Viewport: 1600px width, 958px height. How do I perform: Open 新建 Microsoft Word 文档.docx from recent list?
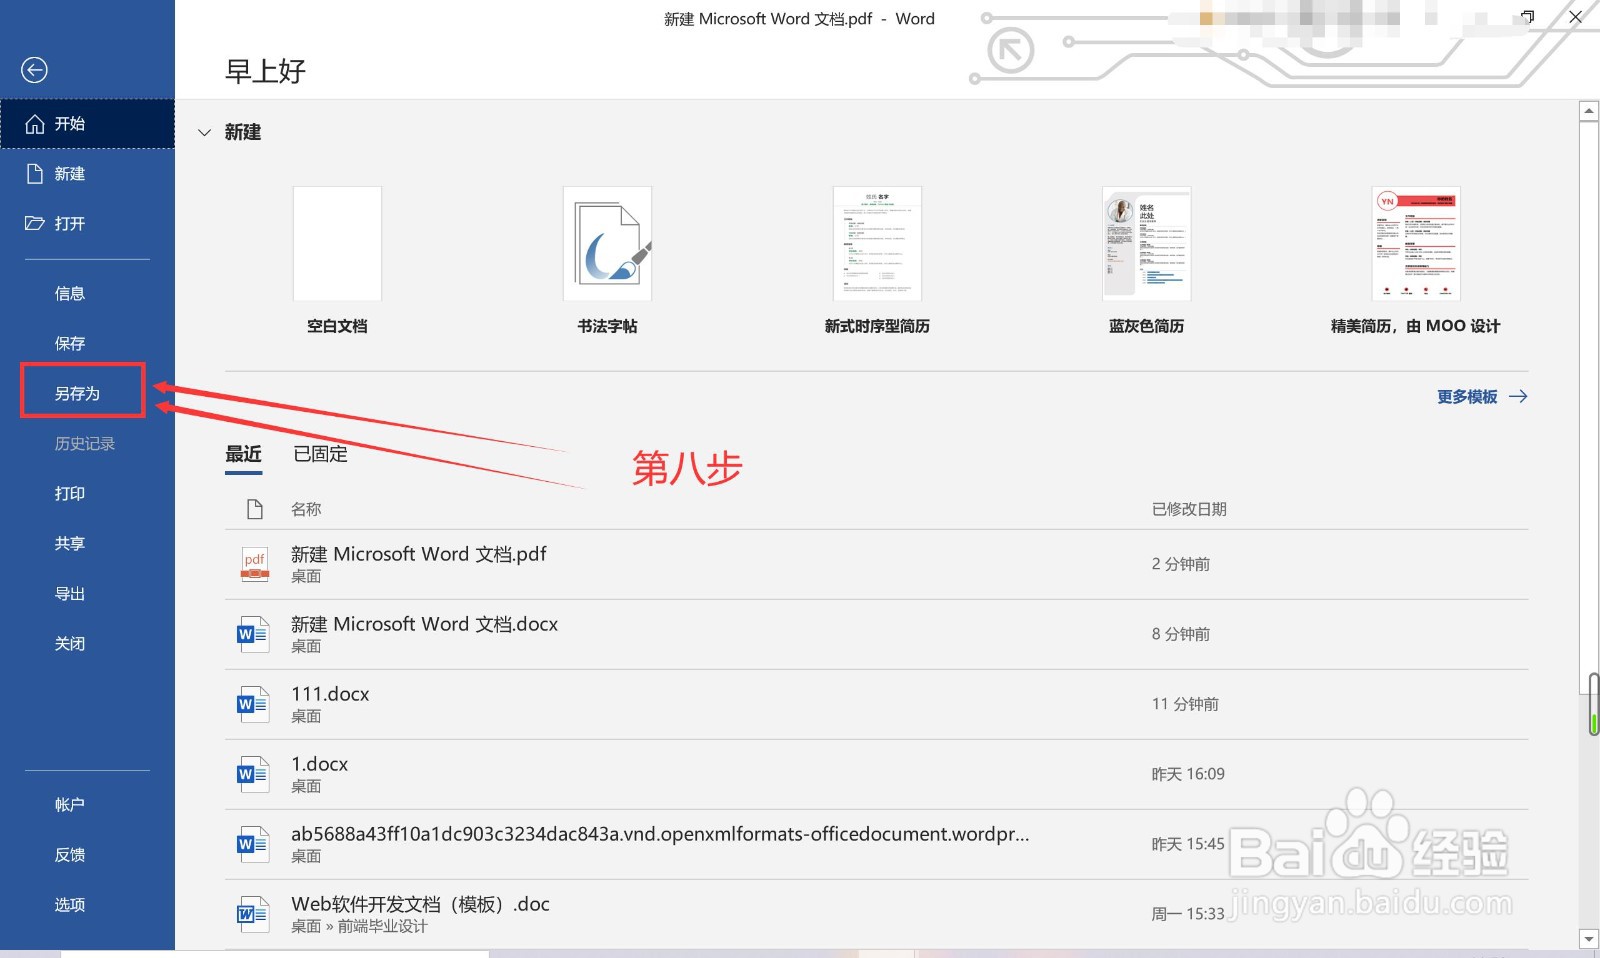(x=877, y=635)
